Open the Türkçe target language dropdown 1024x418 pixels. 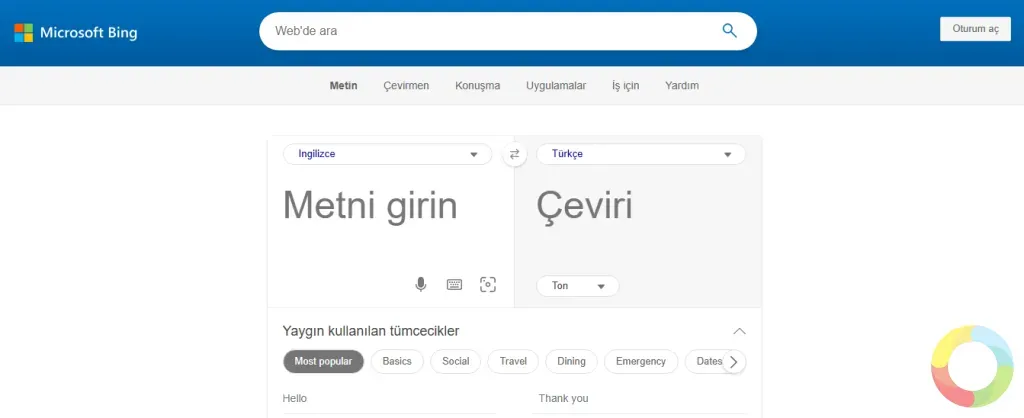point(641,154)
